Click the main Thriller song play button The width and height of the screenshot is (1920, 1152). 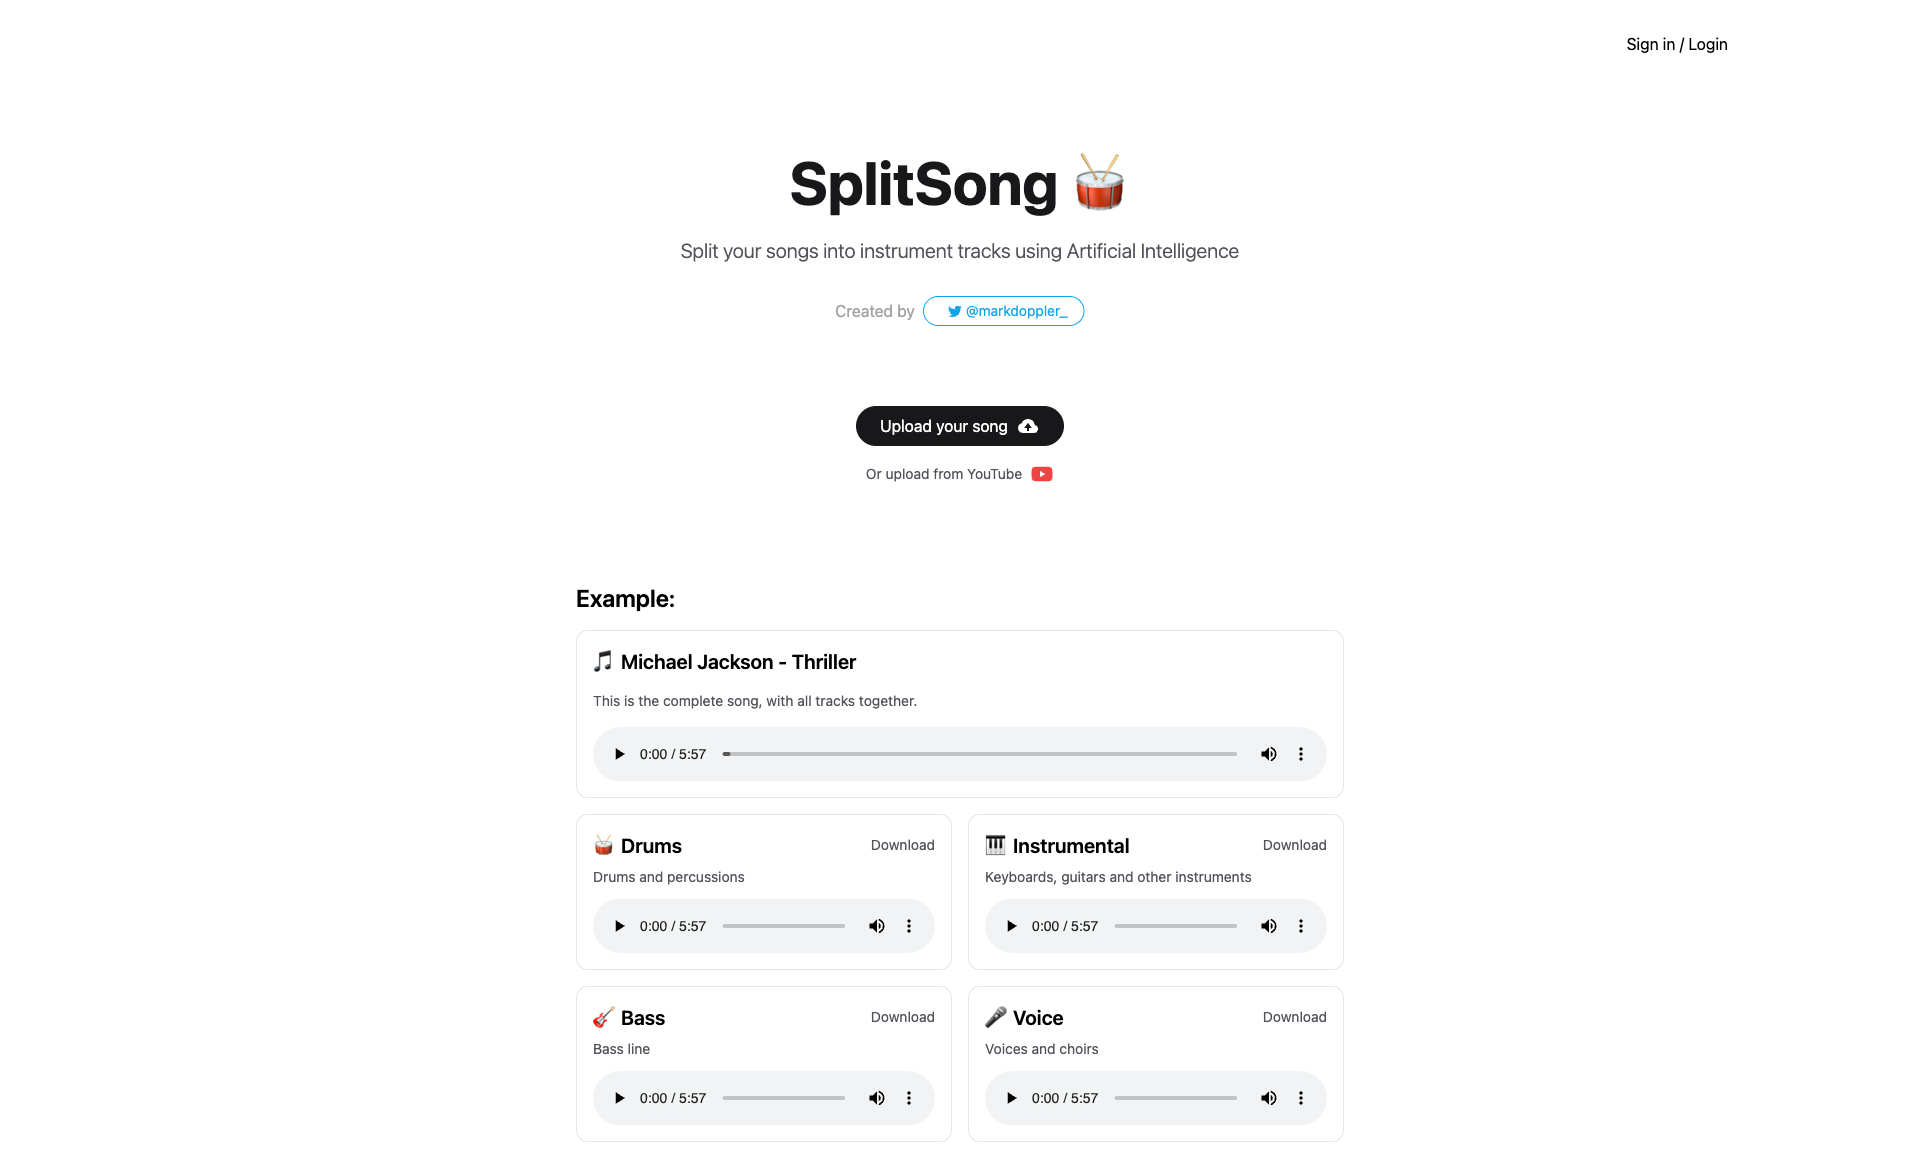click(620, 753)
